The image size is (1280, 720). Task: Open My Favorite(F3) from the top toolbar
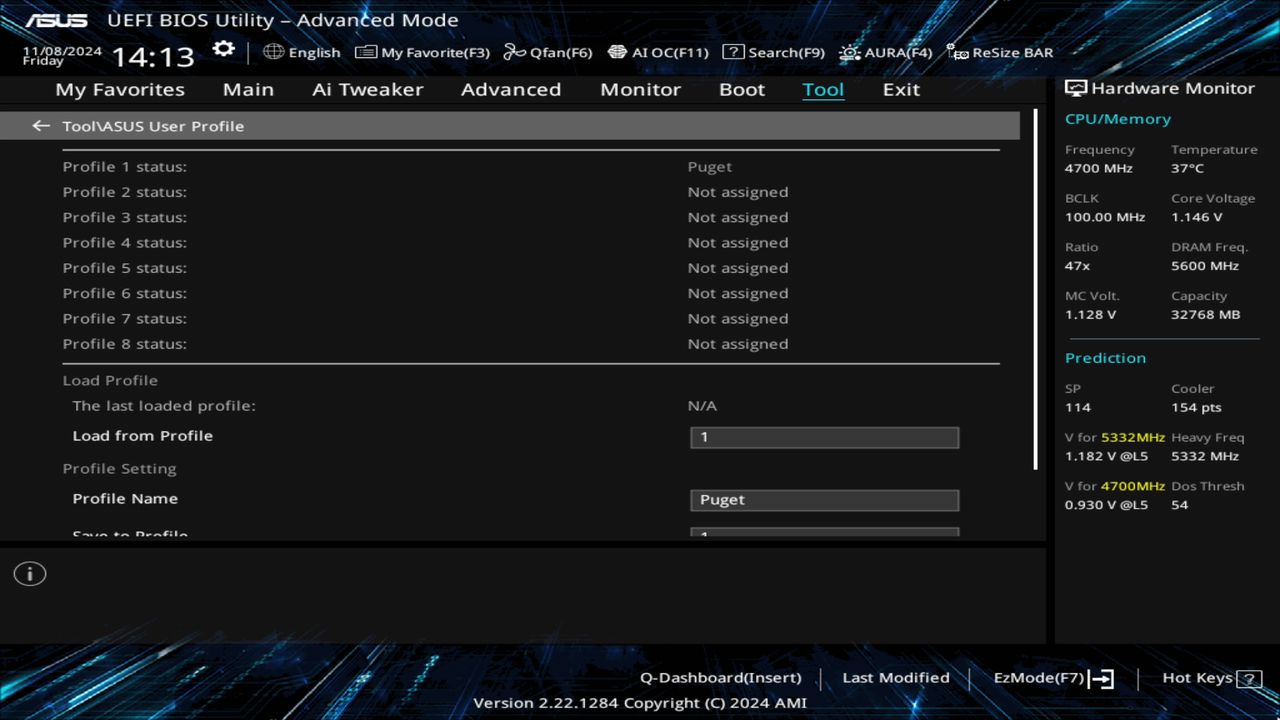[422, 52]
